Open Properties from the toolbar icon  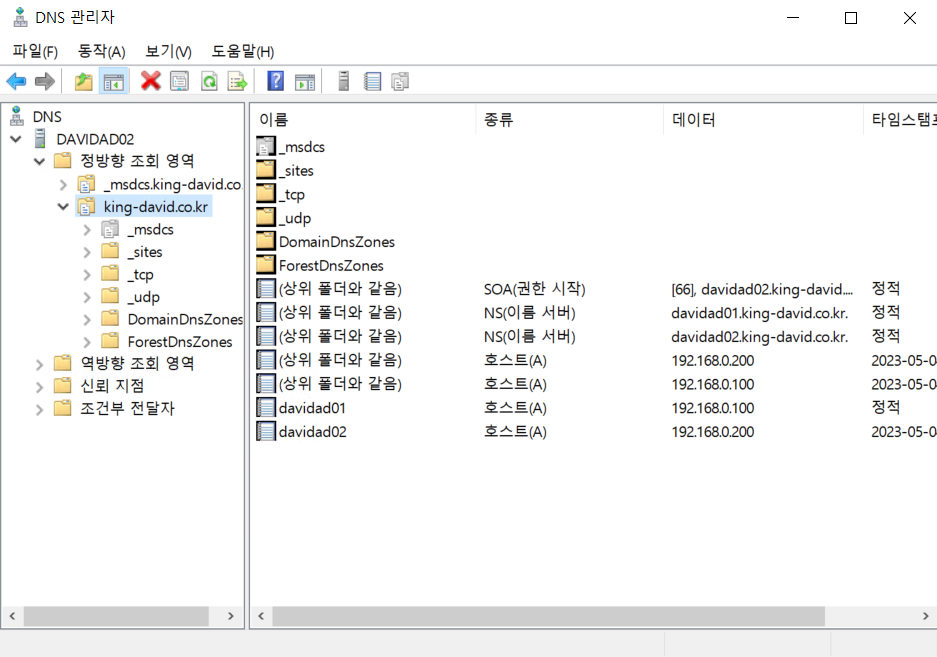coord(179,81)
